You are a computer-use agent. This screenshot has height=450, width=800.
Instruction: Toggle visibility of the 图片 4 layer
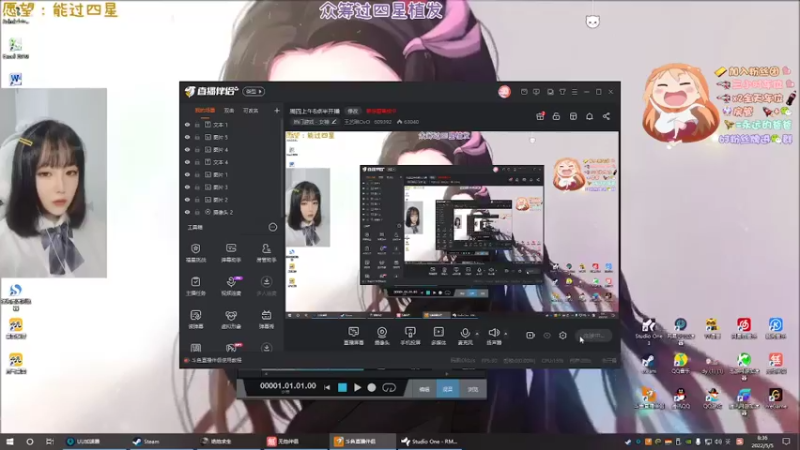click(187, 149)
